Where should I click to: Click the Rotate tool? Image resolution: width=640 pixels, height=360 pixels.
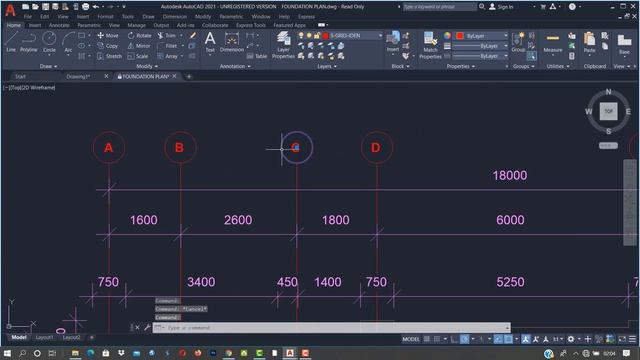tap(140, 36)
